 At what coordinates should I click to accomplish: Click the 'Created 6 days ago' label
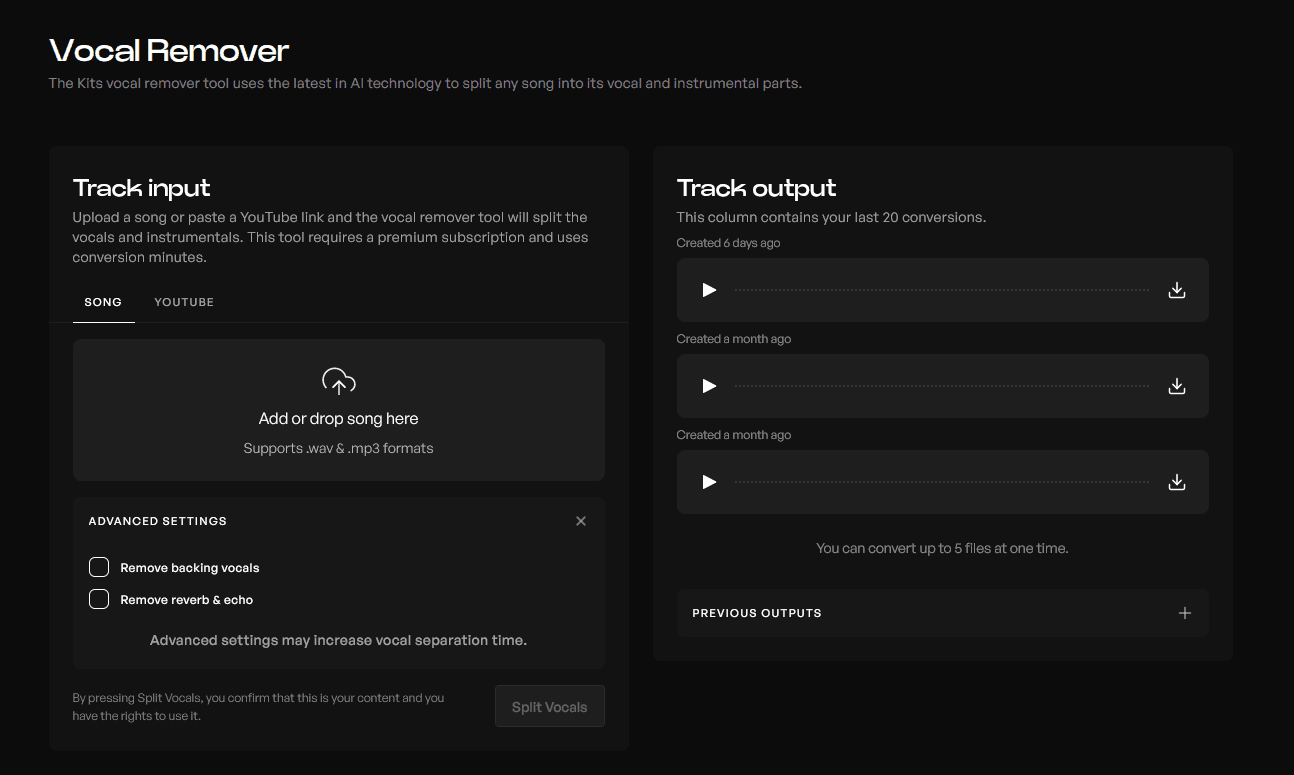[728, 243]
